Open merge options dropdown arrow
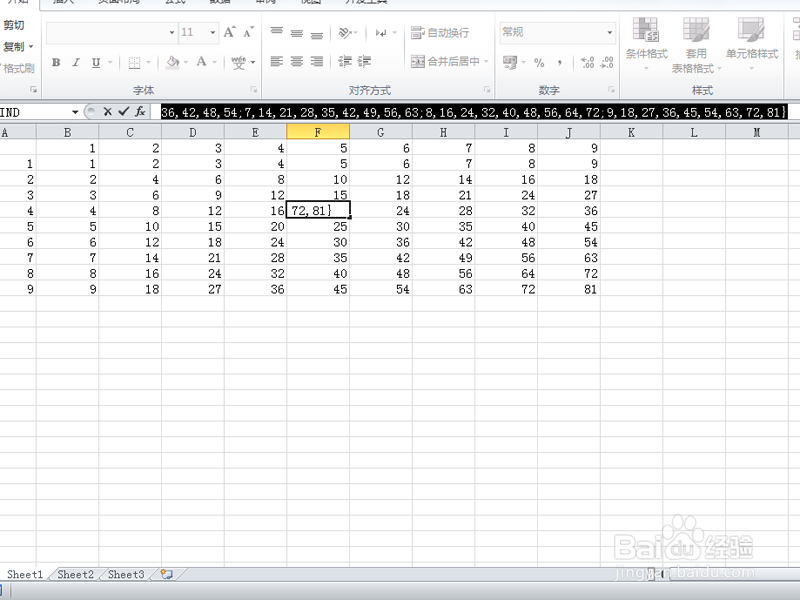The height and width of the screenshot is (600, 800). (x=486, y=61)
